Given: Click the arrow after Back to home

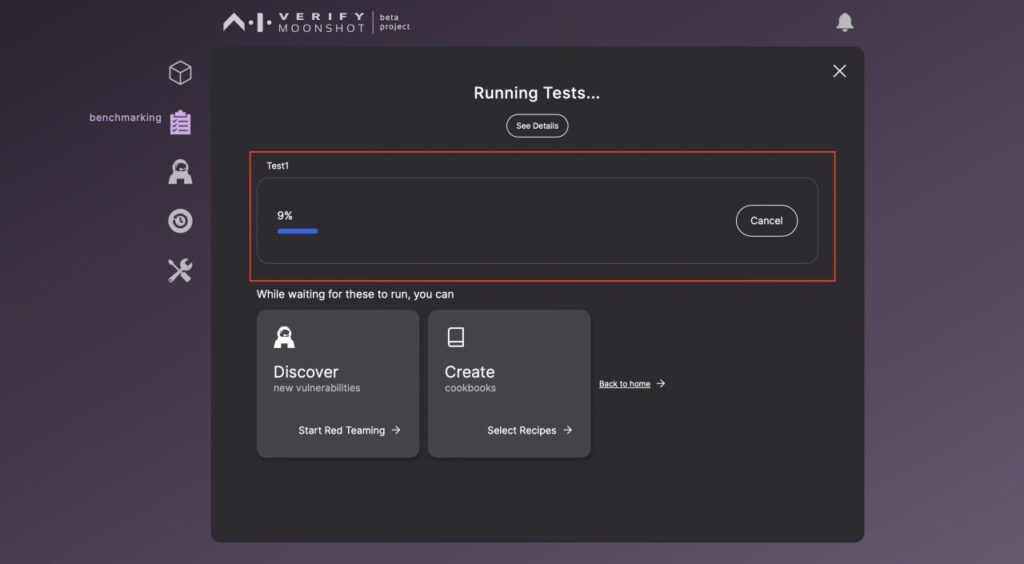Looking at the screenshot, I should [661, 384].
